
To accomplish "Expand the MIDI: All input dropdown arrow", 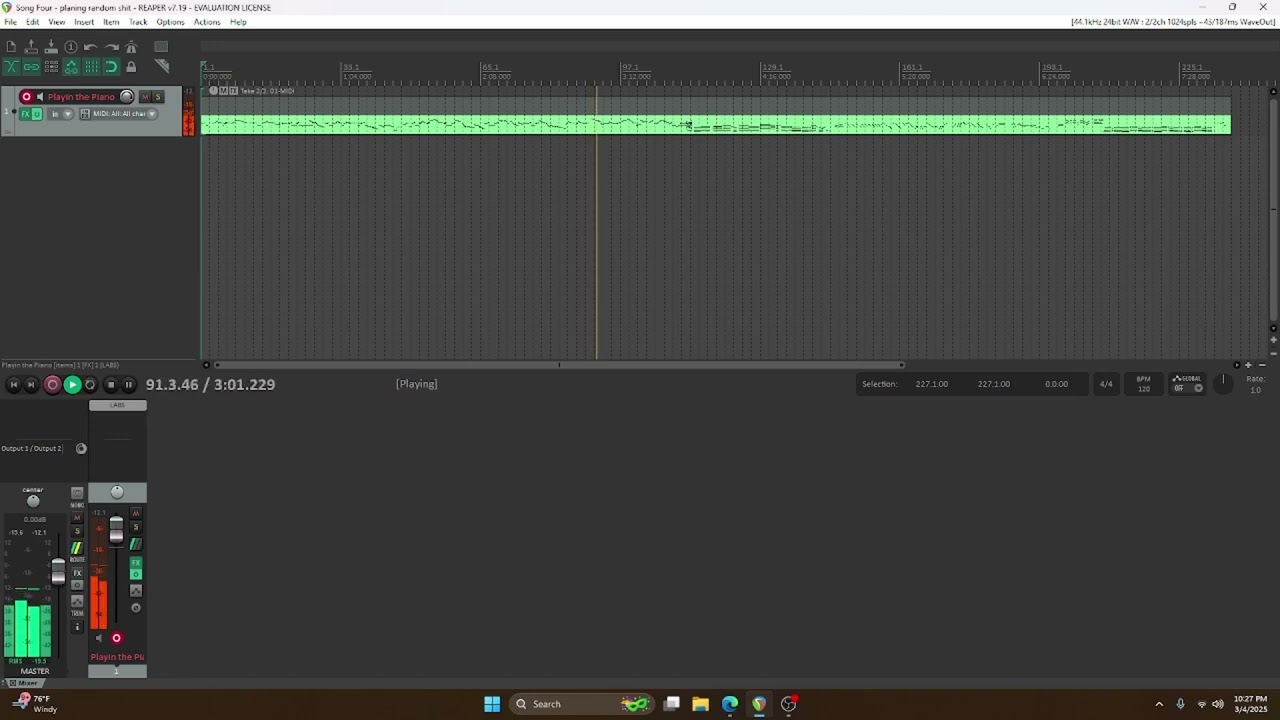I will point(152,114).
